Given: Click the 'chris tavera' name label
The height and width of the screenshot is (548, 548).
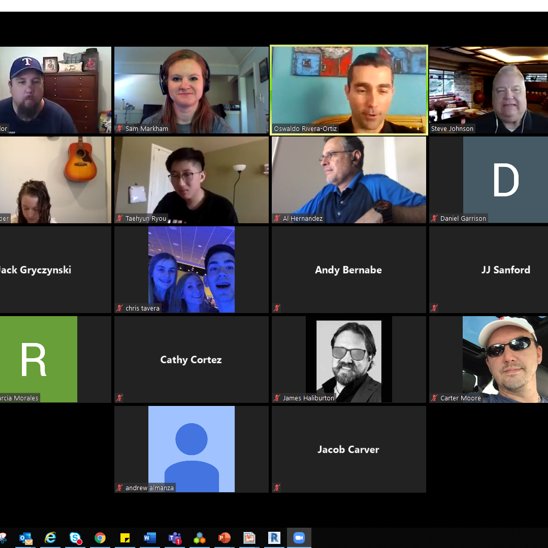Looking at the screenshot, I should coord(142,308).
